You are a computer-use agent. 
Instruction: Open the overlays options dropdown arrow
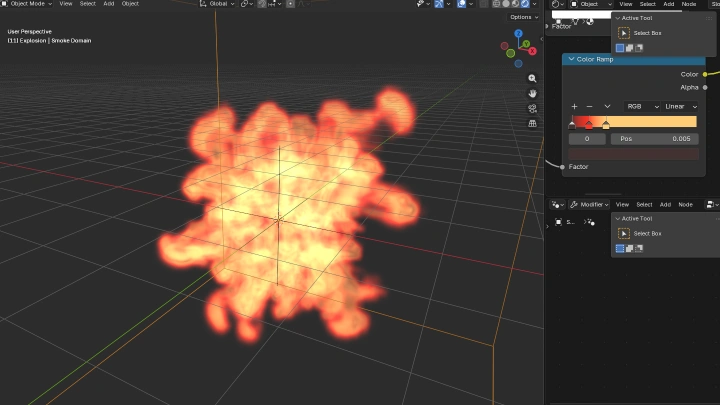471,4
